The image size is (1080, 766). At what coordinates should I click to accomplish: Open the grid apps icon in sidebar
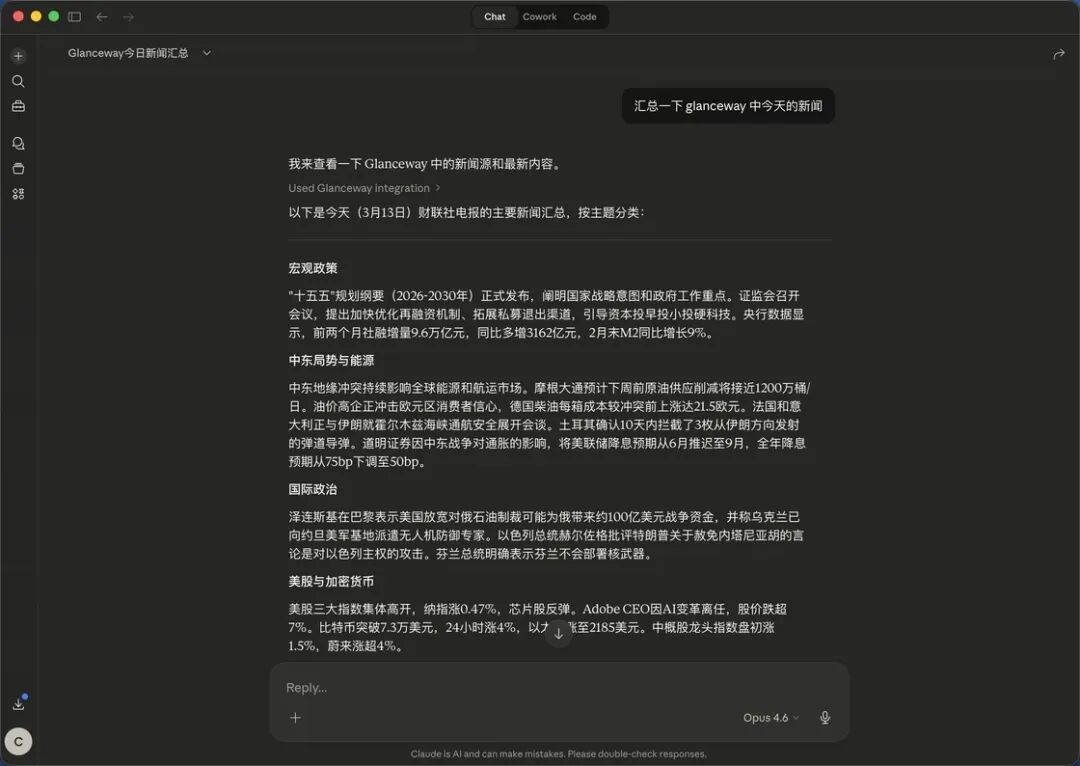19,194
